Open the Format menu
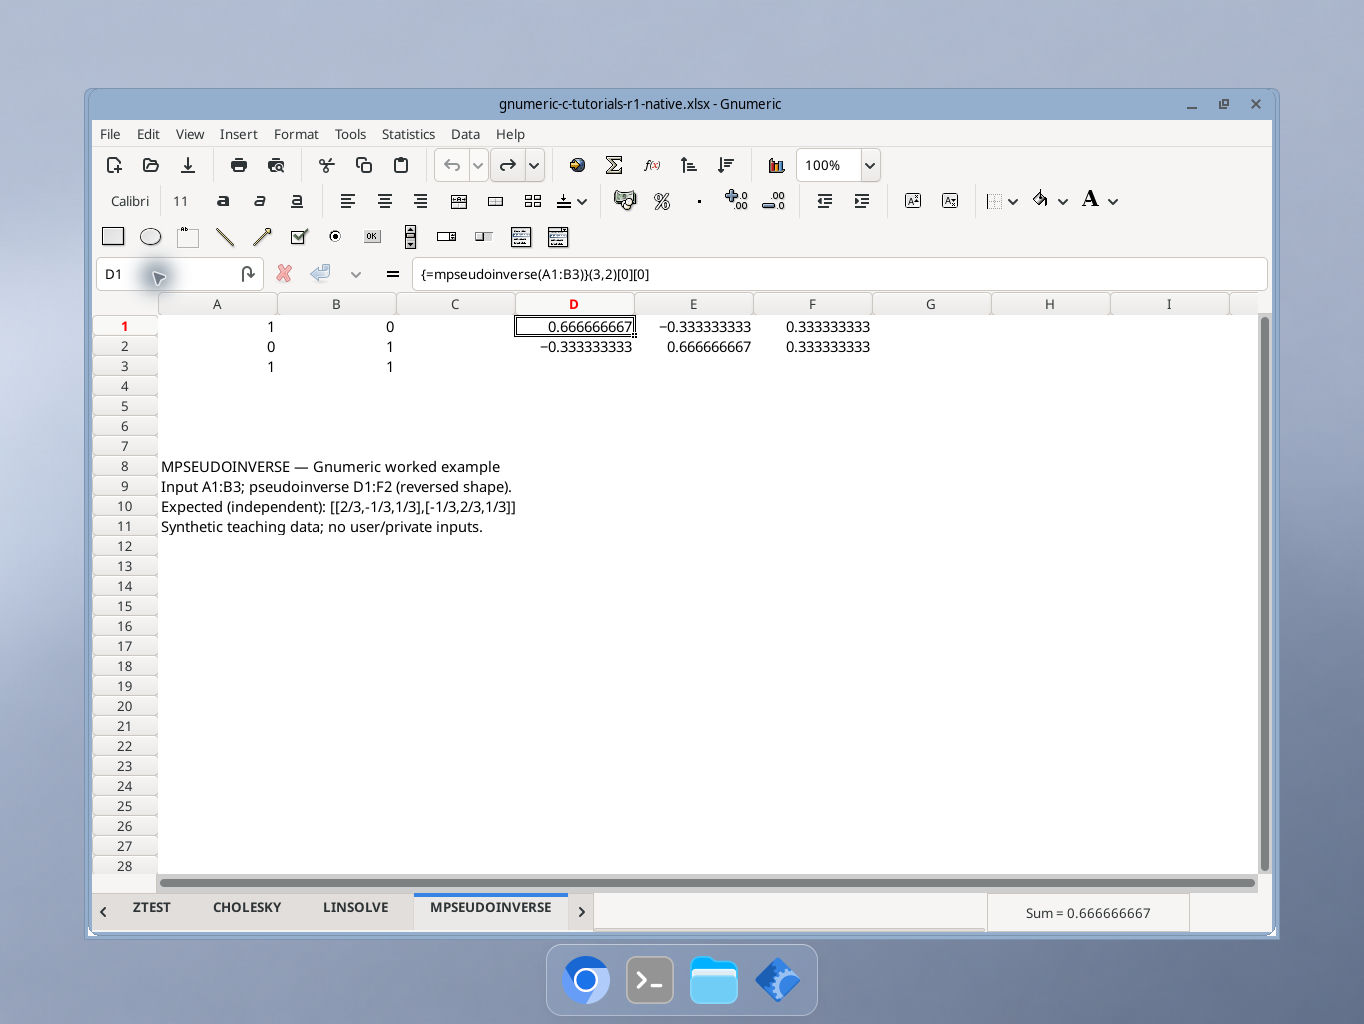 (296, 134)
